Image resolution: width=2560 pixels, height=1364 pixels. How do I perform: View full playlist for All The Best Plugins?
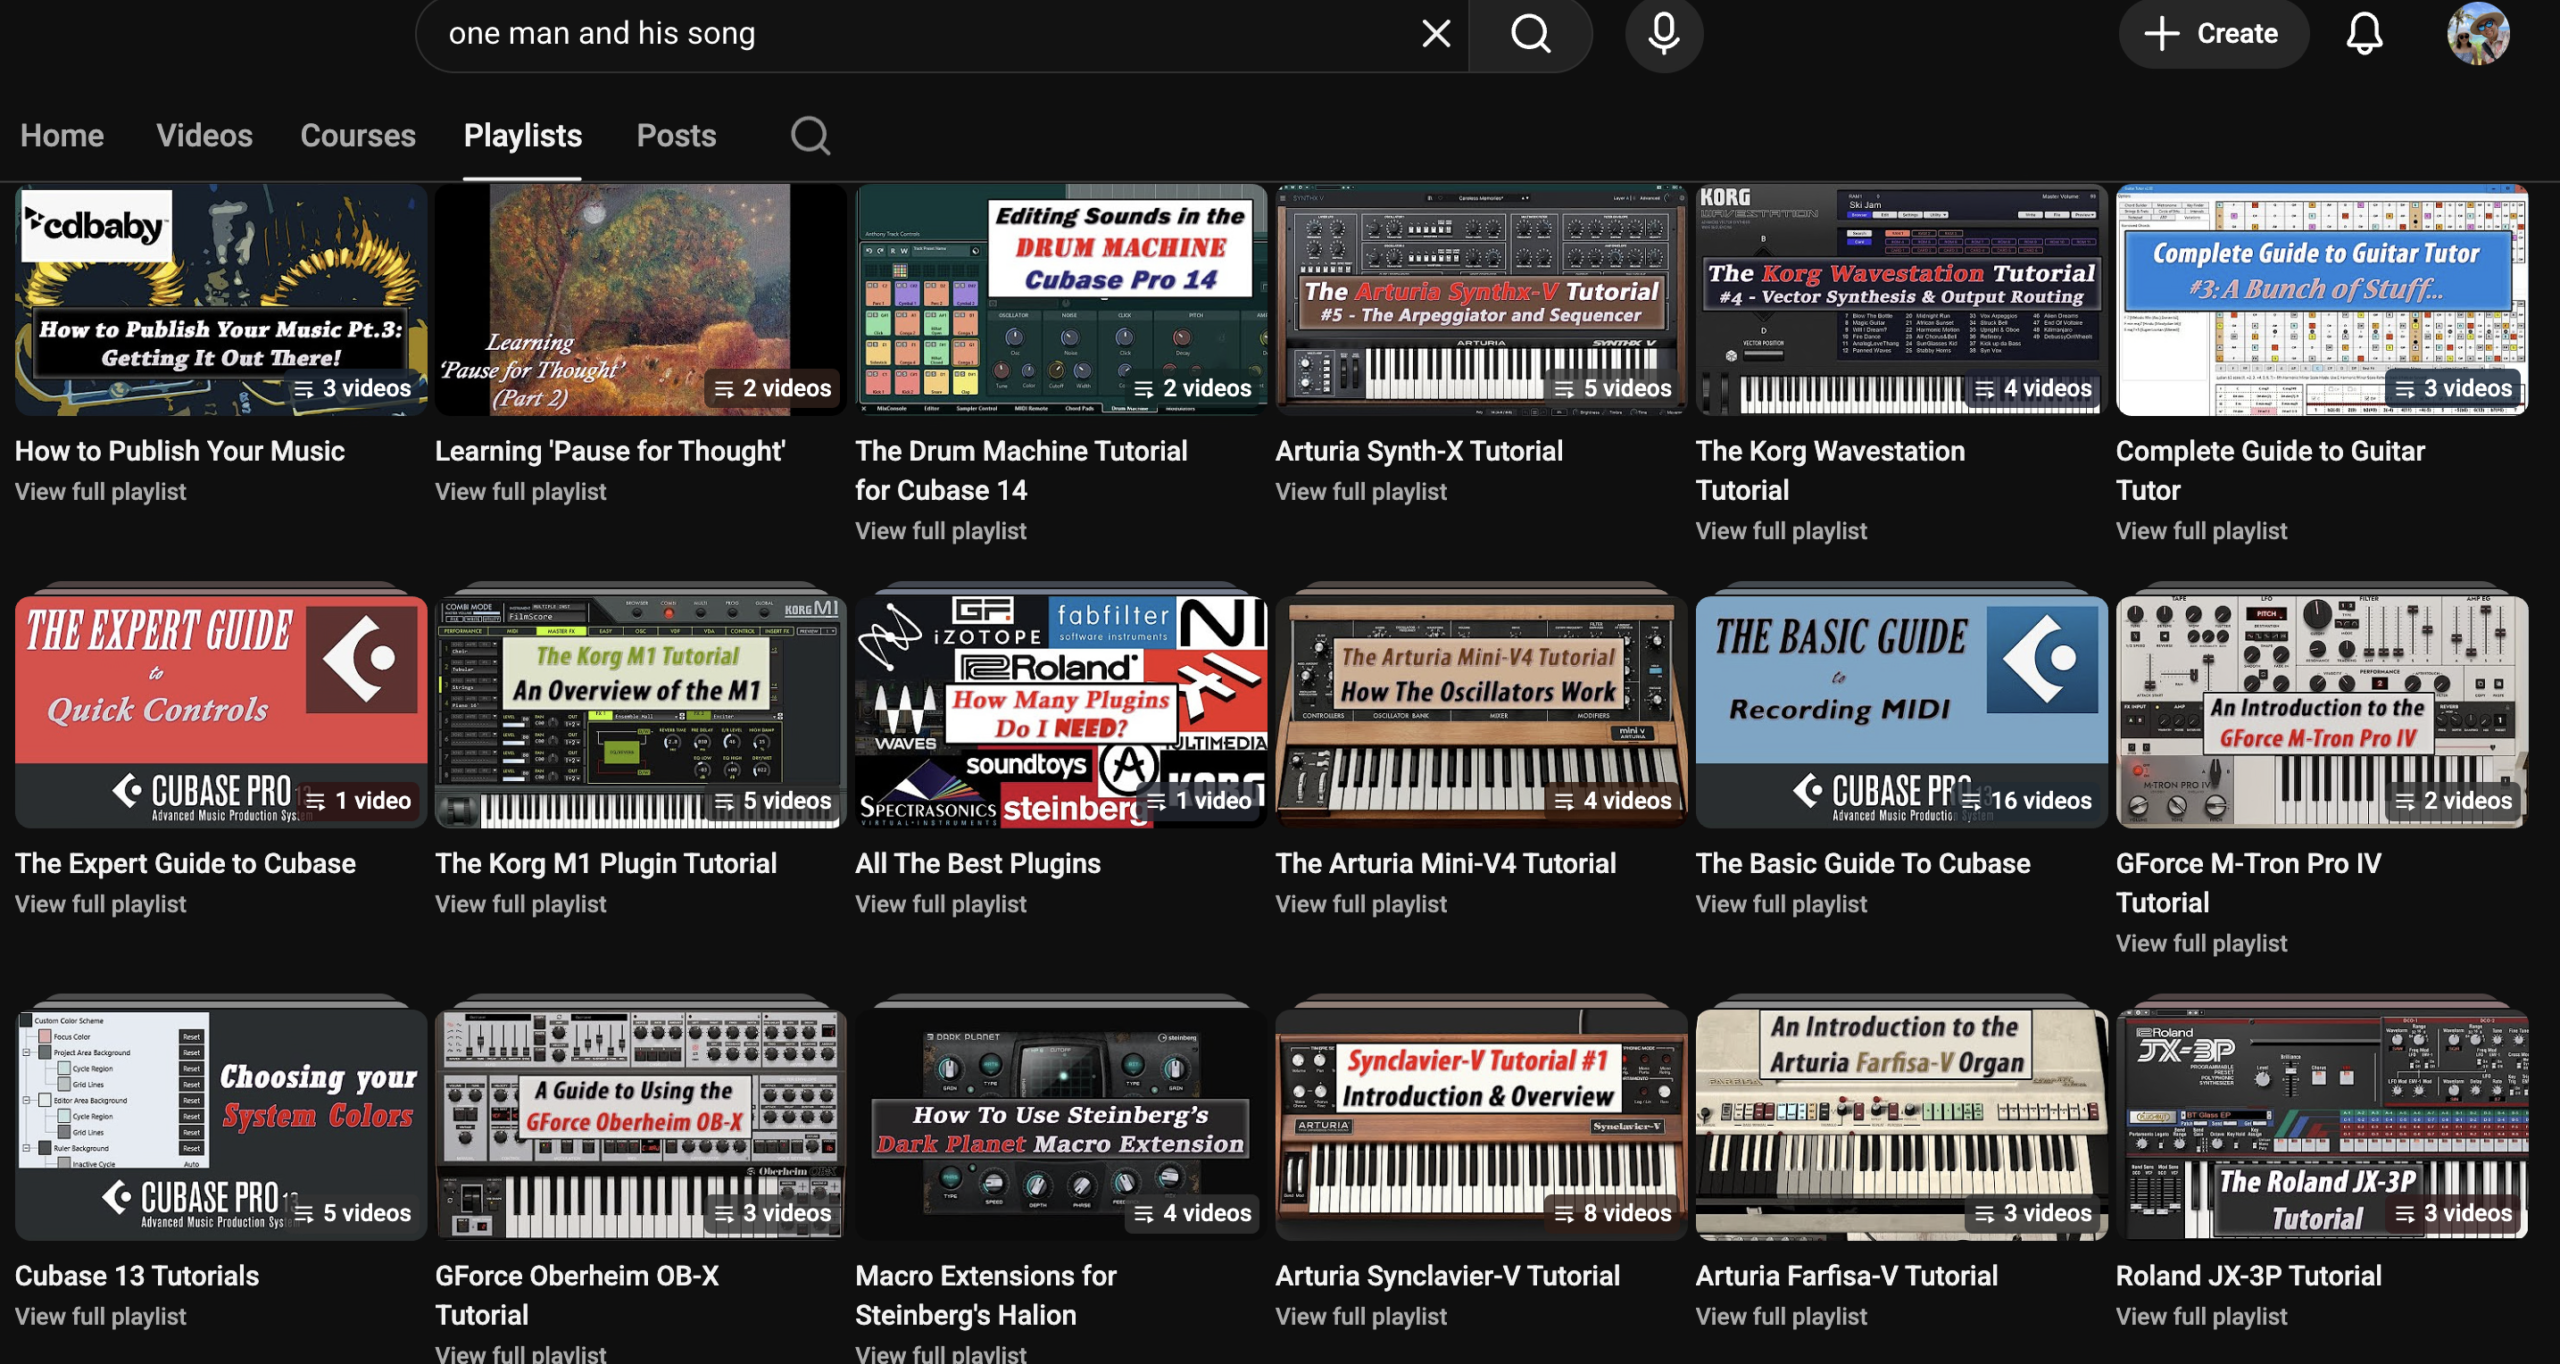940,904
